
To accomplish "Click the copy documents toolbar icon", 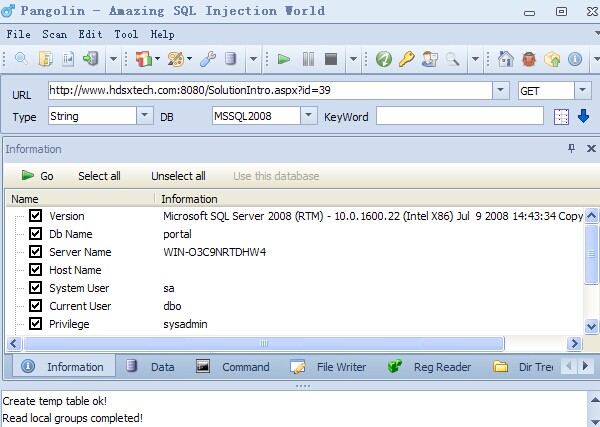I will pos(46,59).
